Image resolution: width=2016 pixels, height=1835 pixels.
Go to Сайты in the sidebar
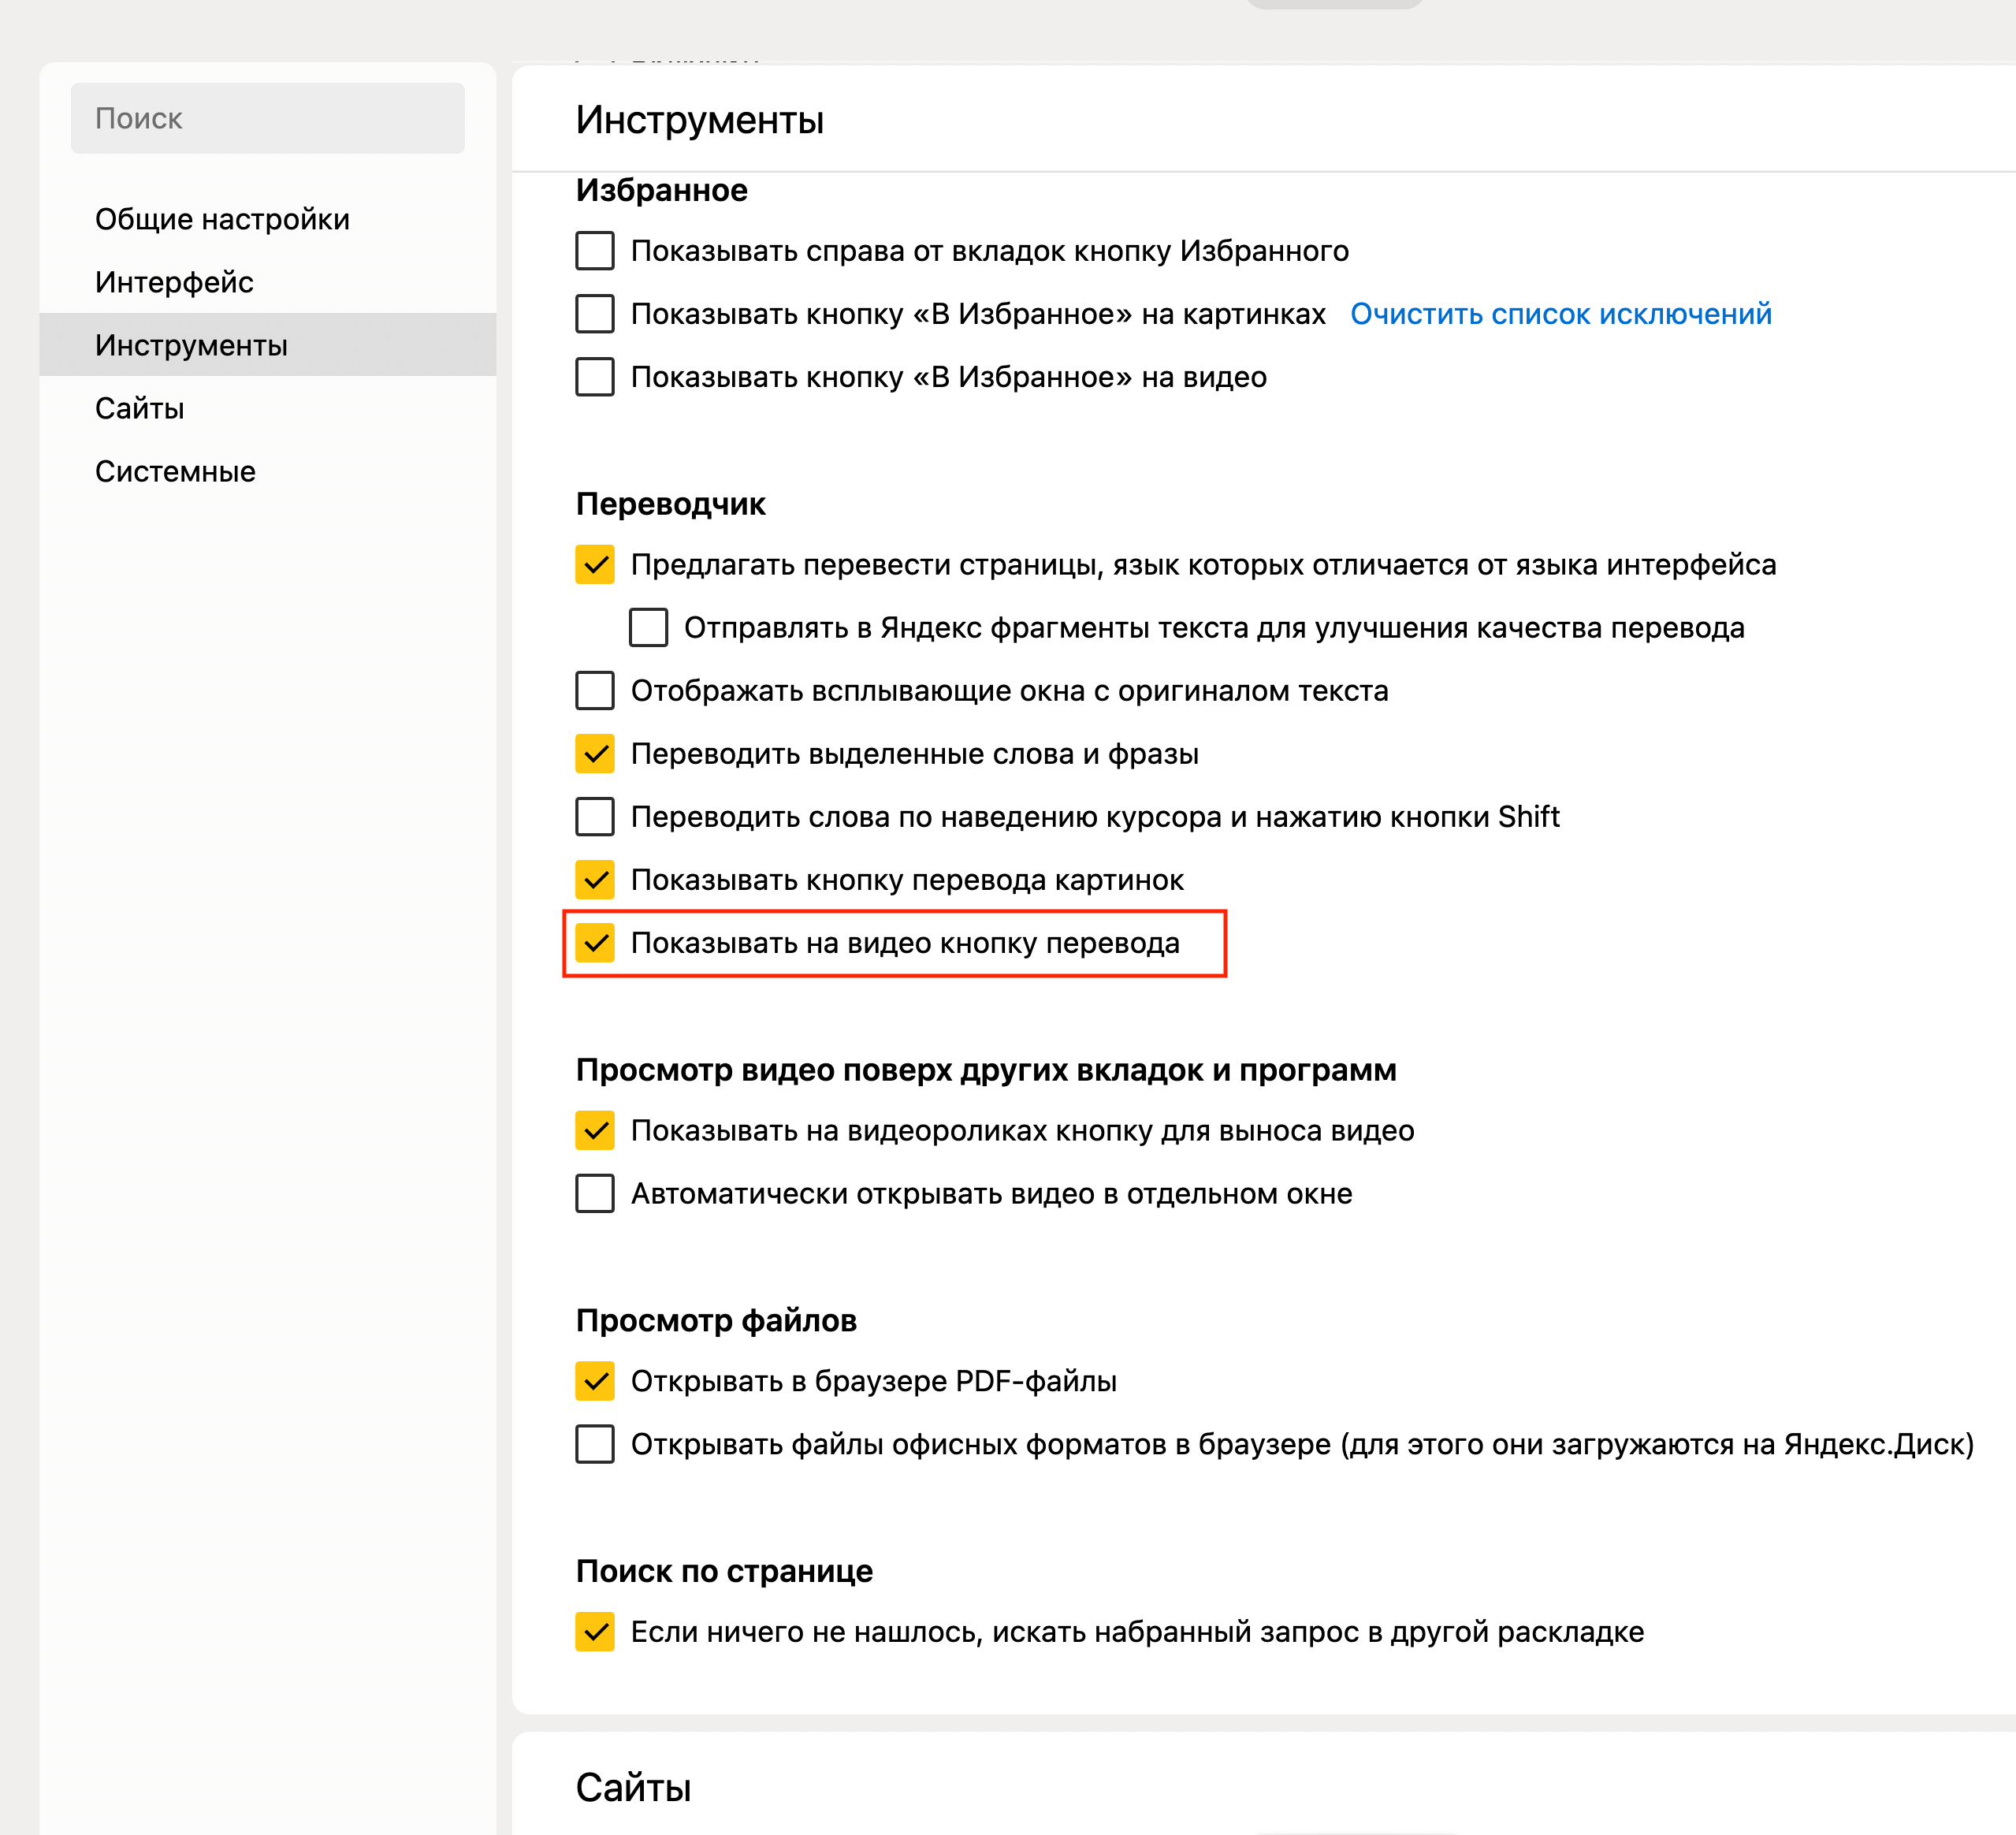point(140,408)
